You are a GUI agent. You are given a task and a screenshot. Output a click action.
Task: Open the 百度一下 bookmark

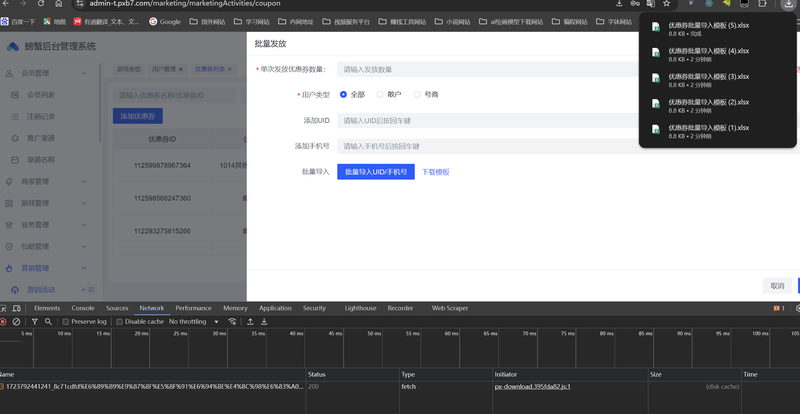[x=18, y=22]
